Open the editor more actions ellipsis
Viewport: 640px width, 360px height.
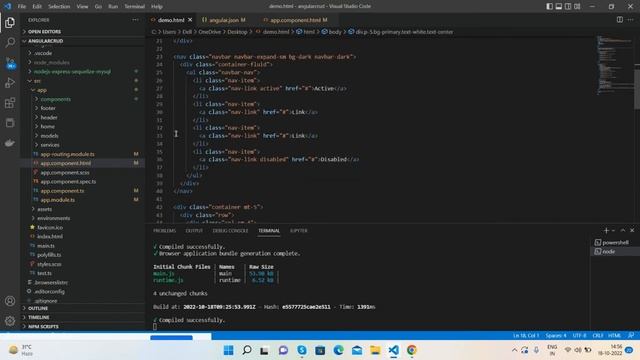point(631,20)
